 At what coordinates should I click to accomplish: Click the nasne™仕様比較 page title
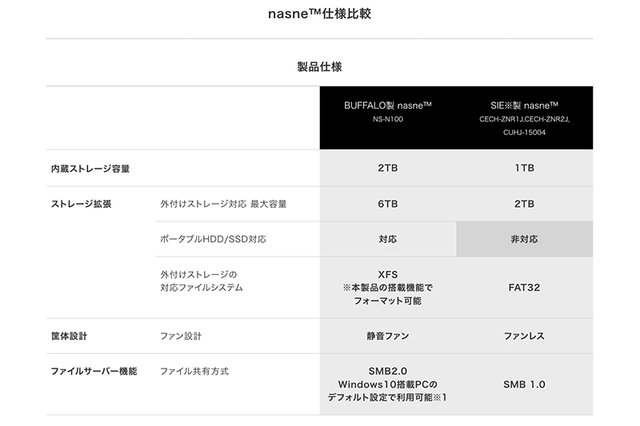pyautogui.click(x=319, y=14)
